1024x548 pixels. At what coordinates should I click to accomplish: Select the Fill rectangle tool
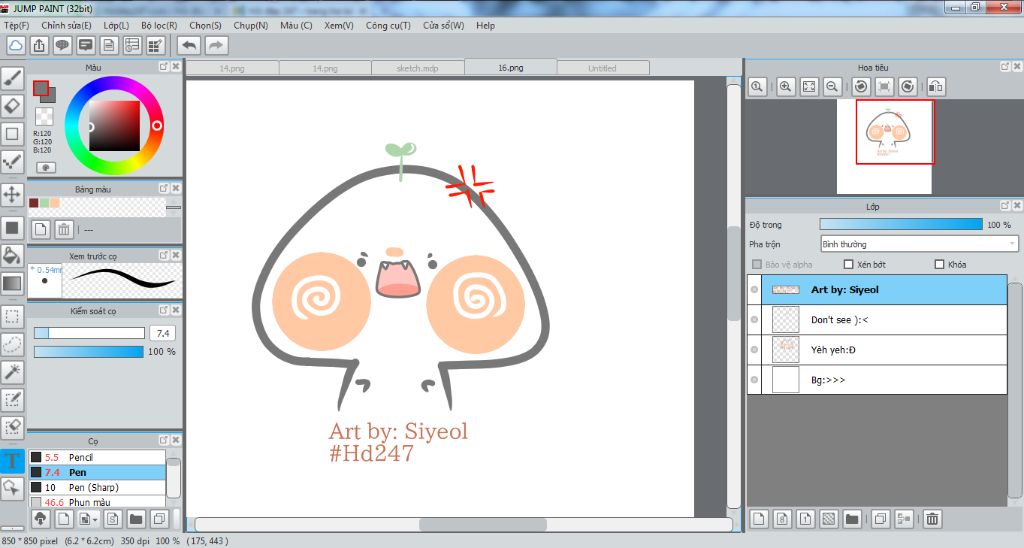tap(12, 228)
